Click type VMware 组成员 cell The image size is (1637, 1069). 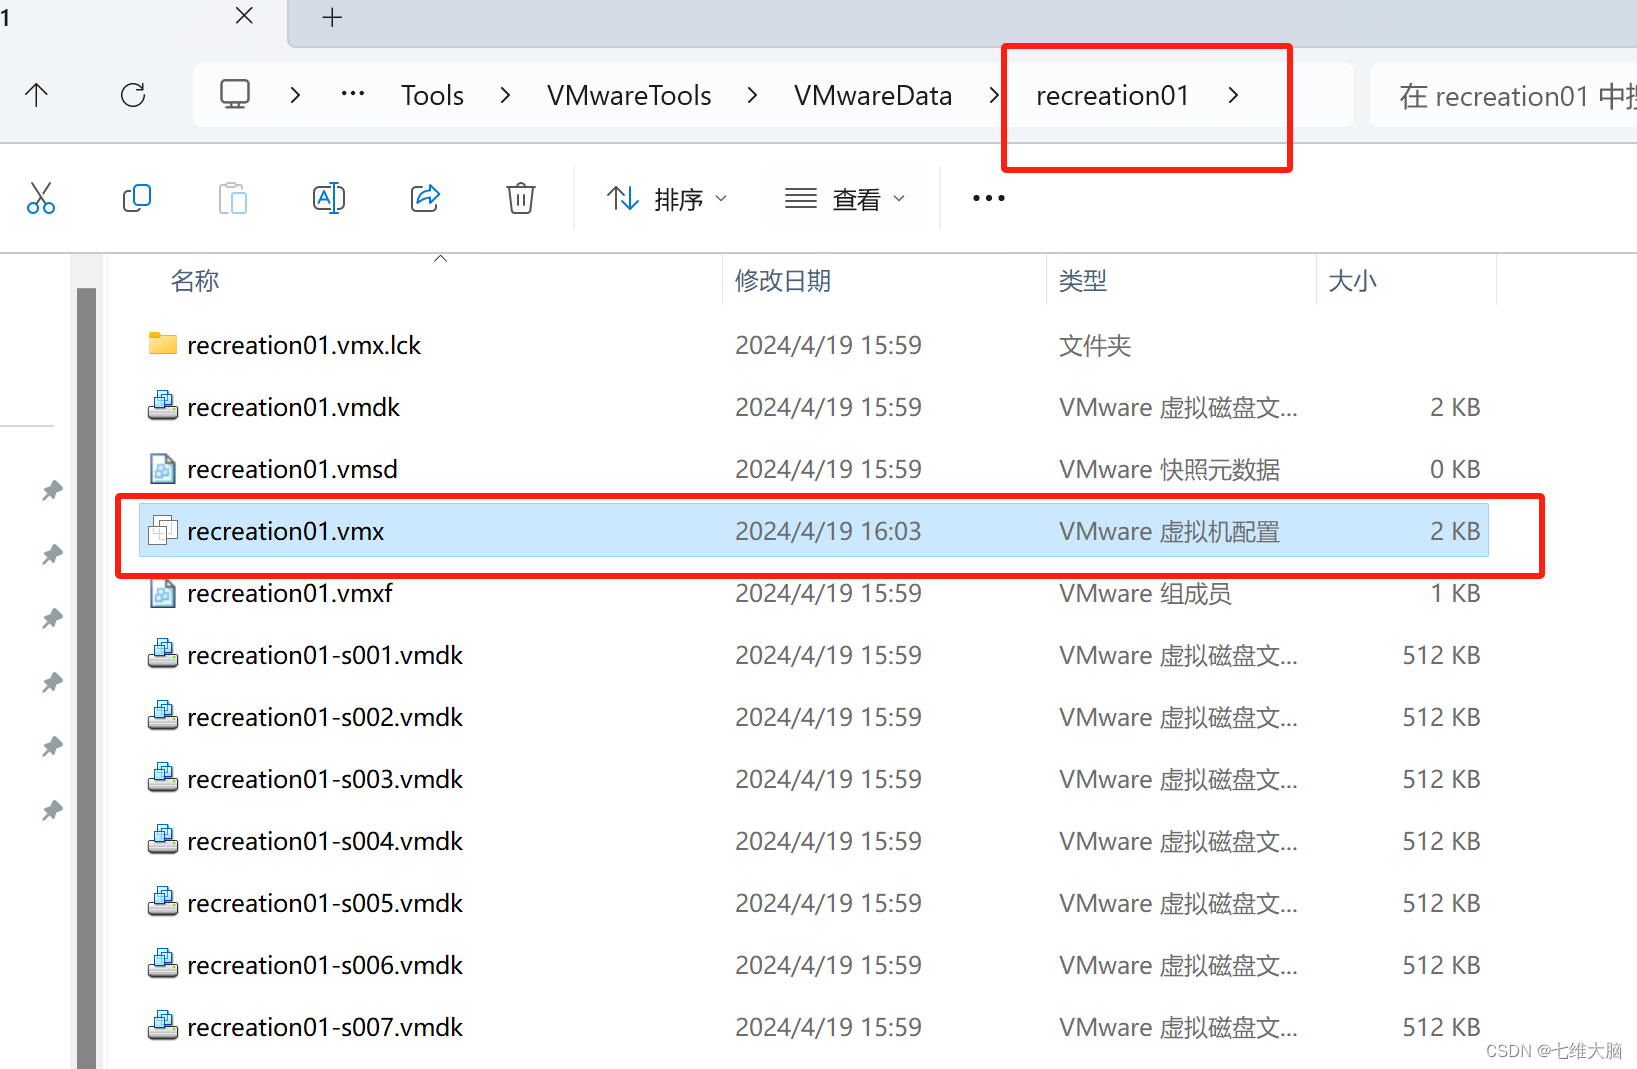(x=1145, y=593)
